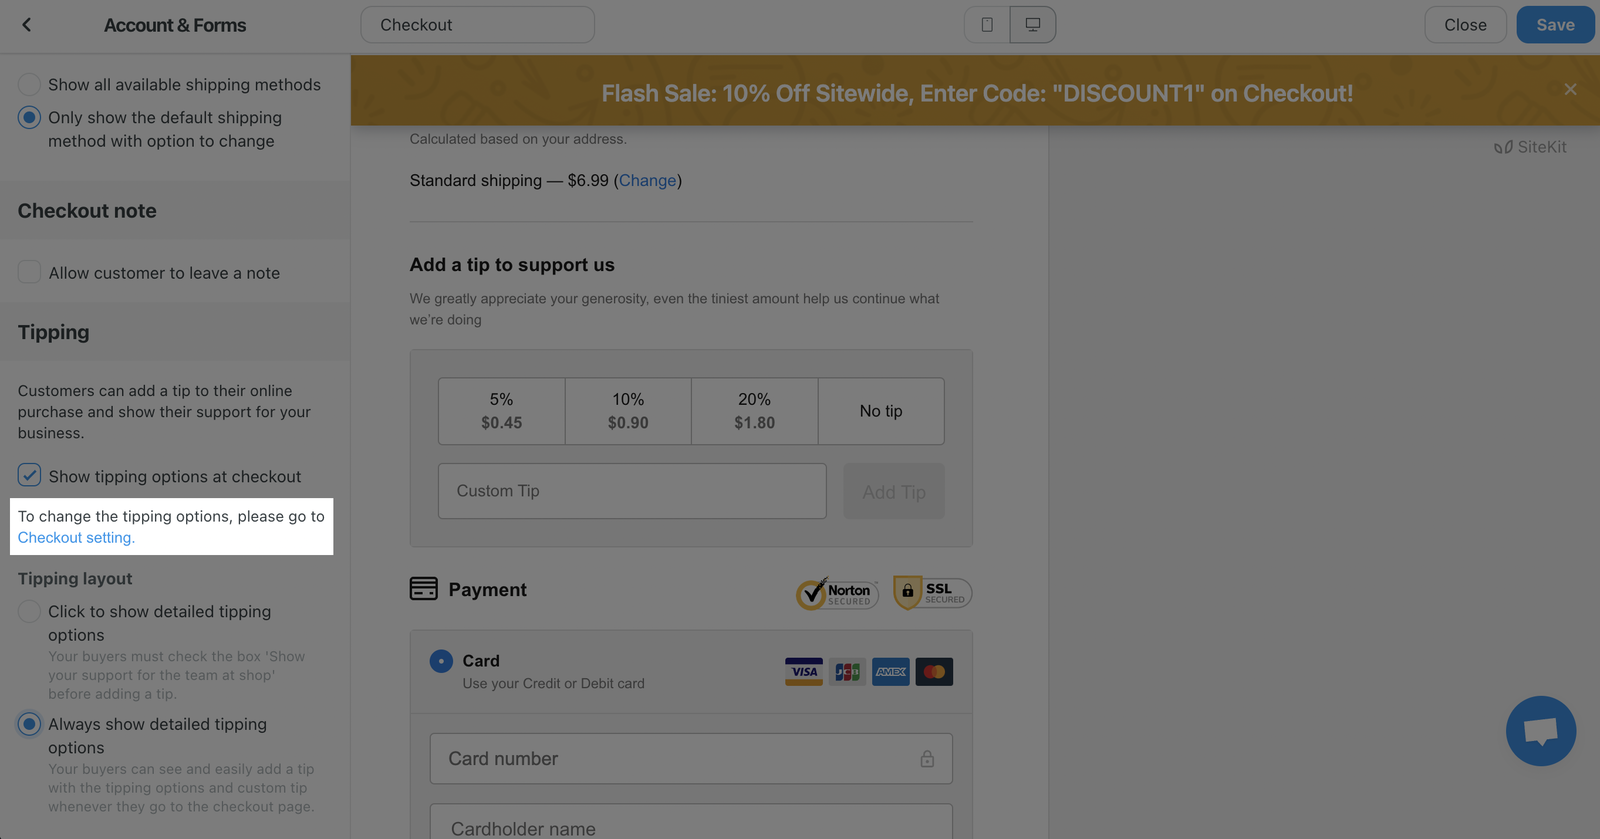Select Show all available shipping methods

(30, 85)
